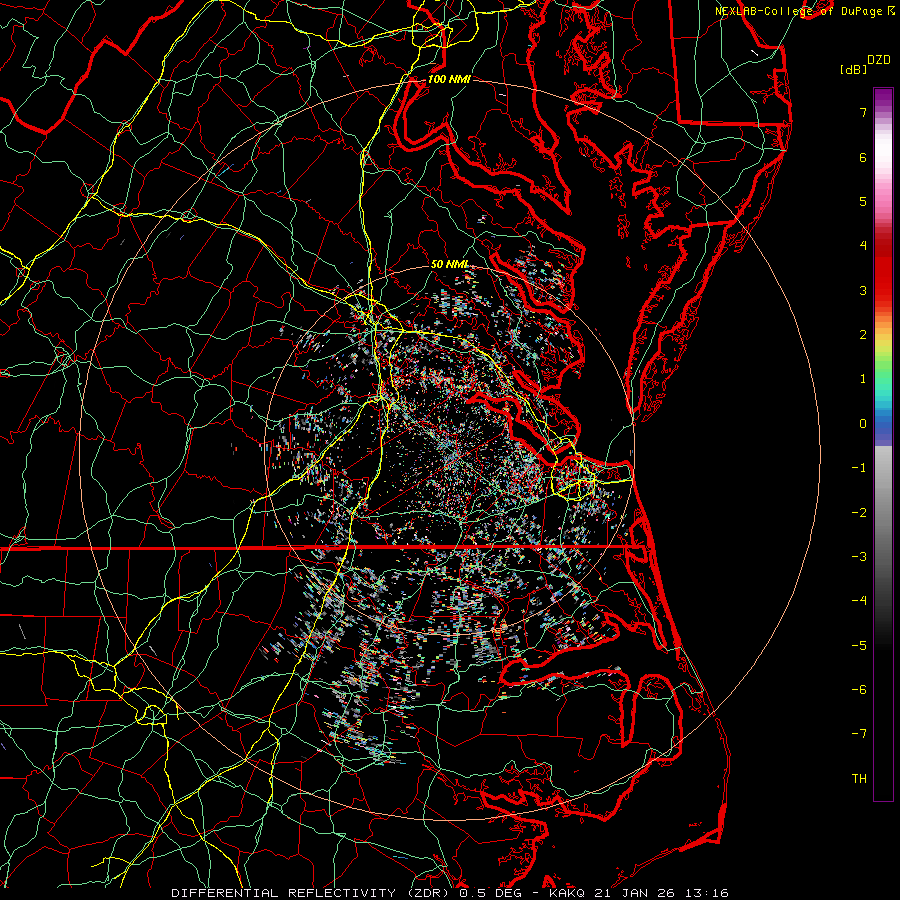Click the 100 NMI range ring label
The width and height of the screenshot is (900, 900).
tap(449, 79)
